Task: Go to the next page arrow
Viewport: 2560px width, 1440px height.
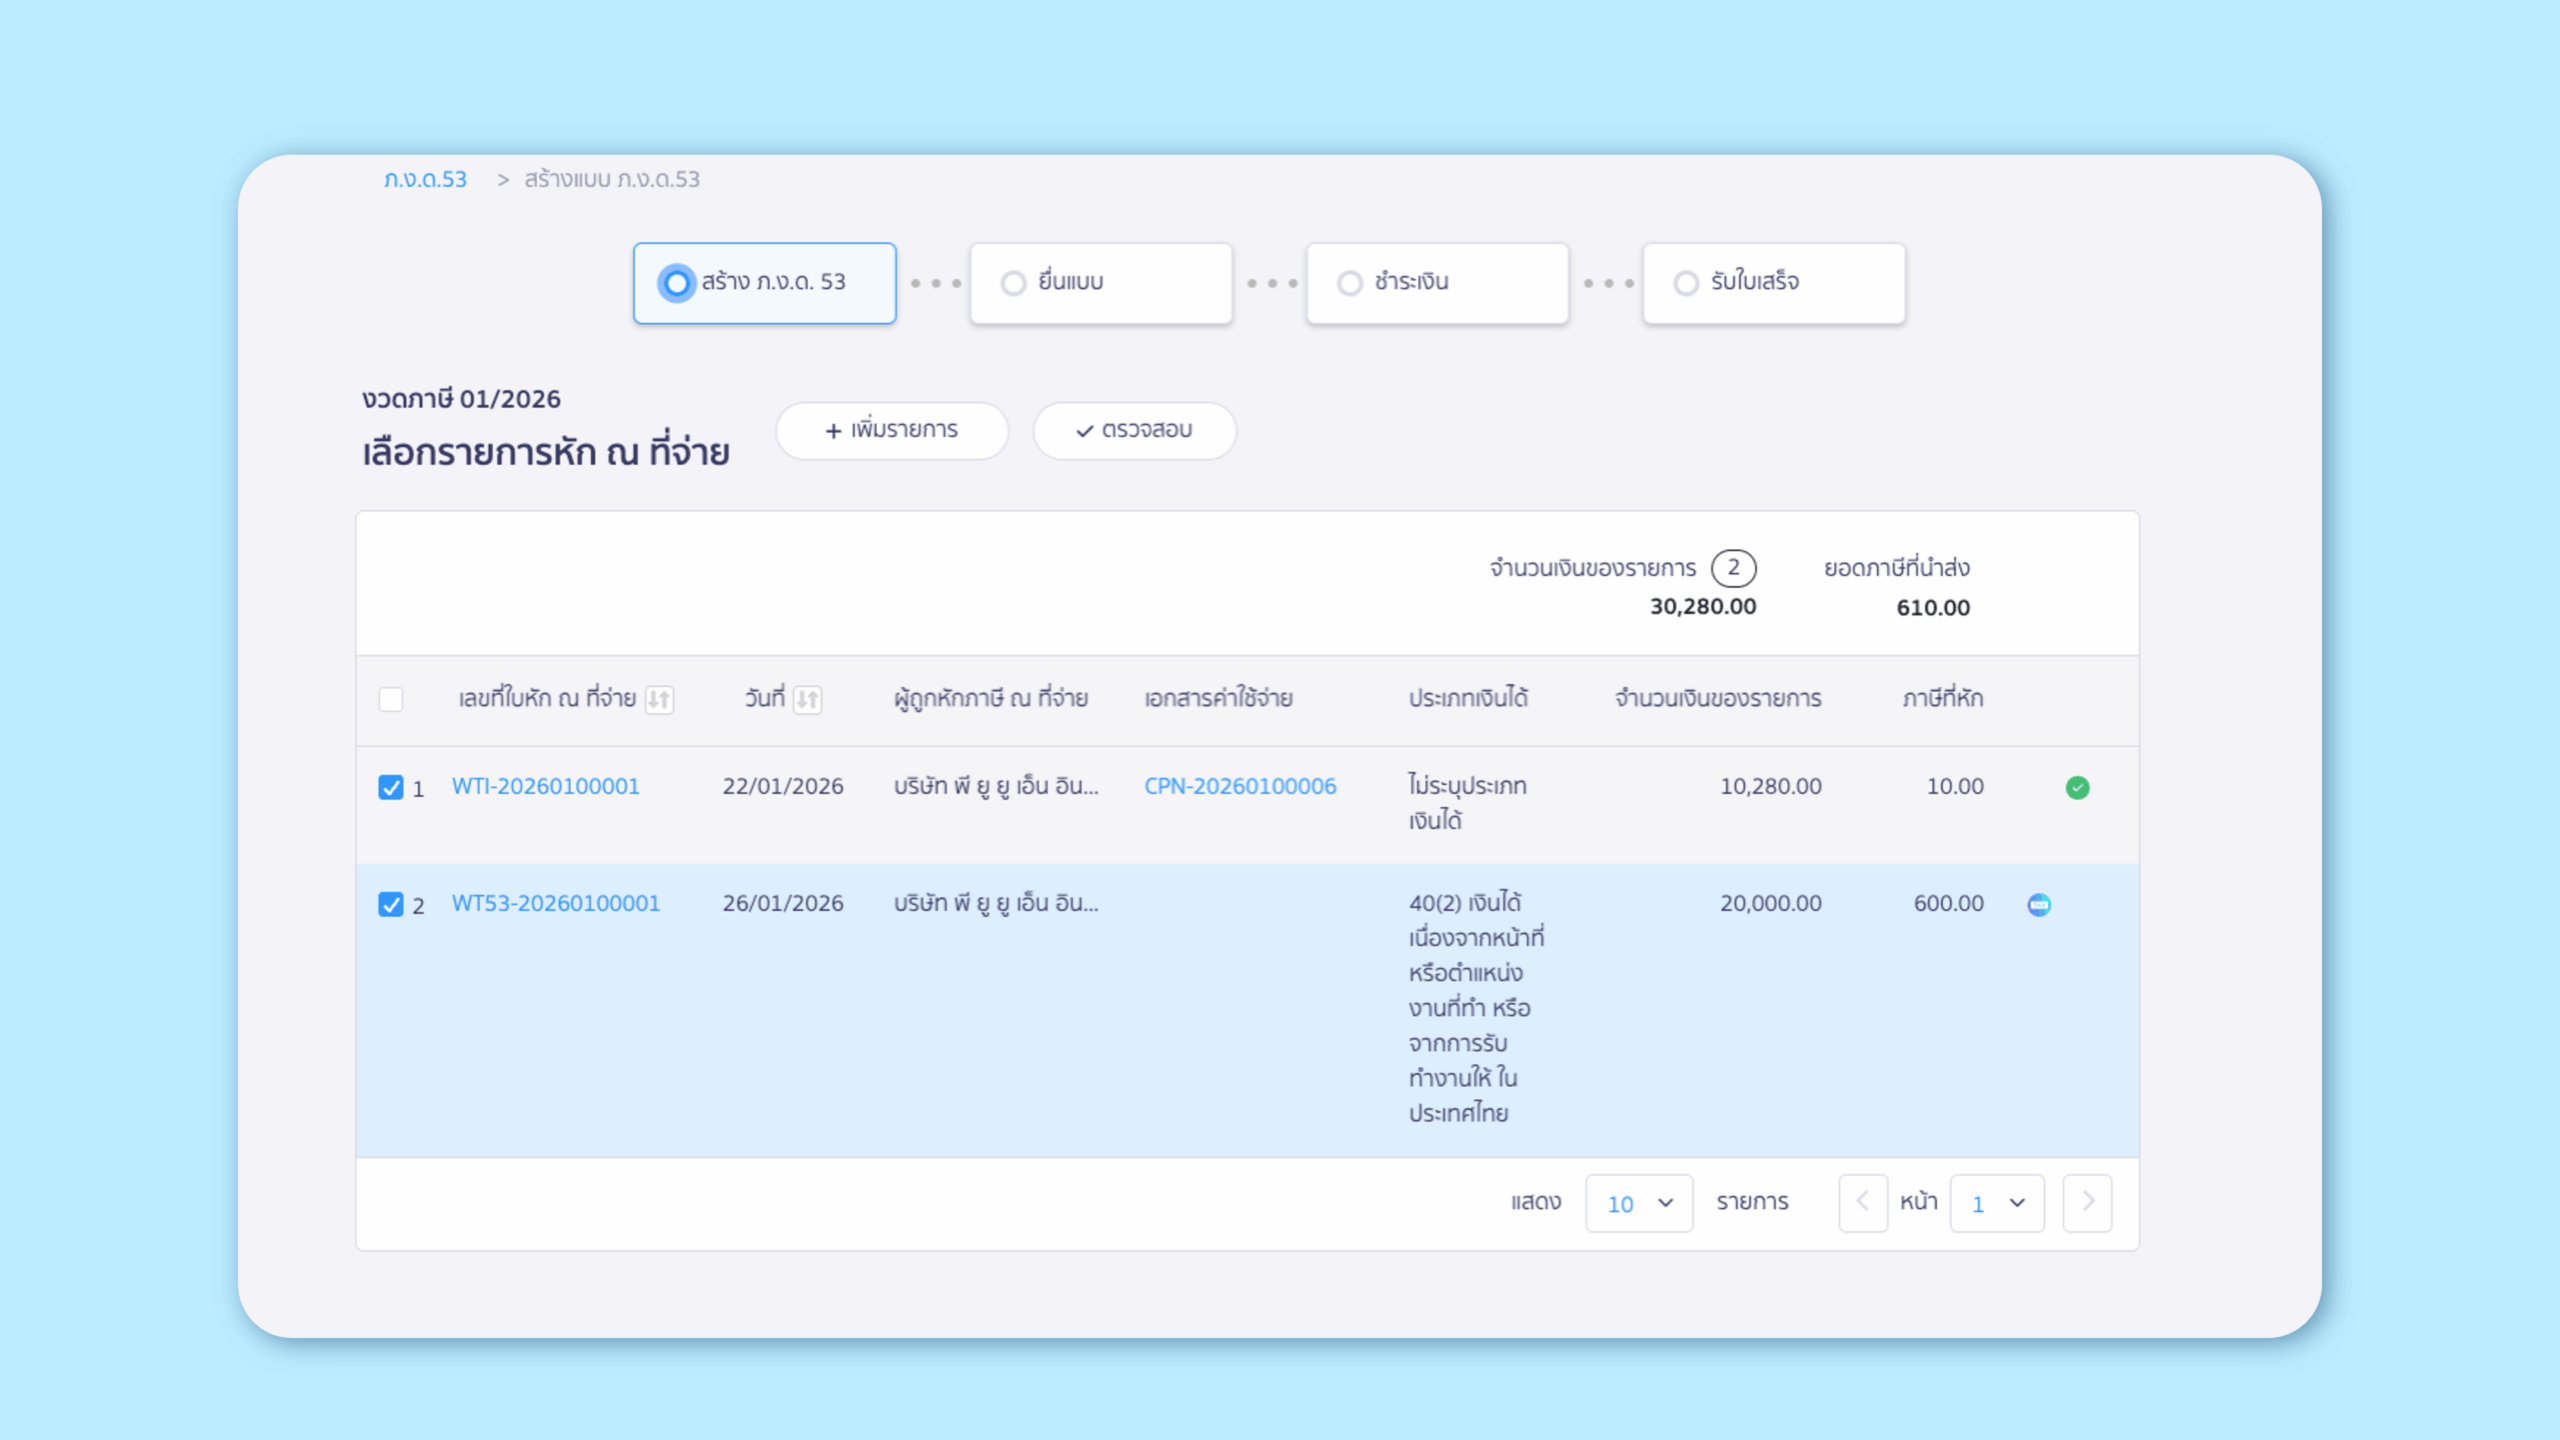Action: (2087, 1203)
